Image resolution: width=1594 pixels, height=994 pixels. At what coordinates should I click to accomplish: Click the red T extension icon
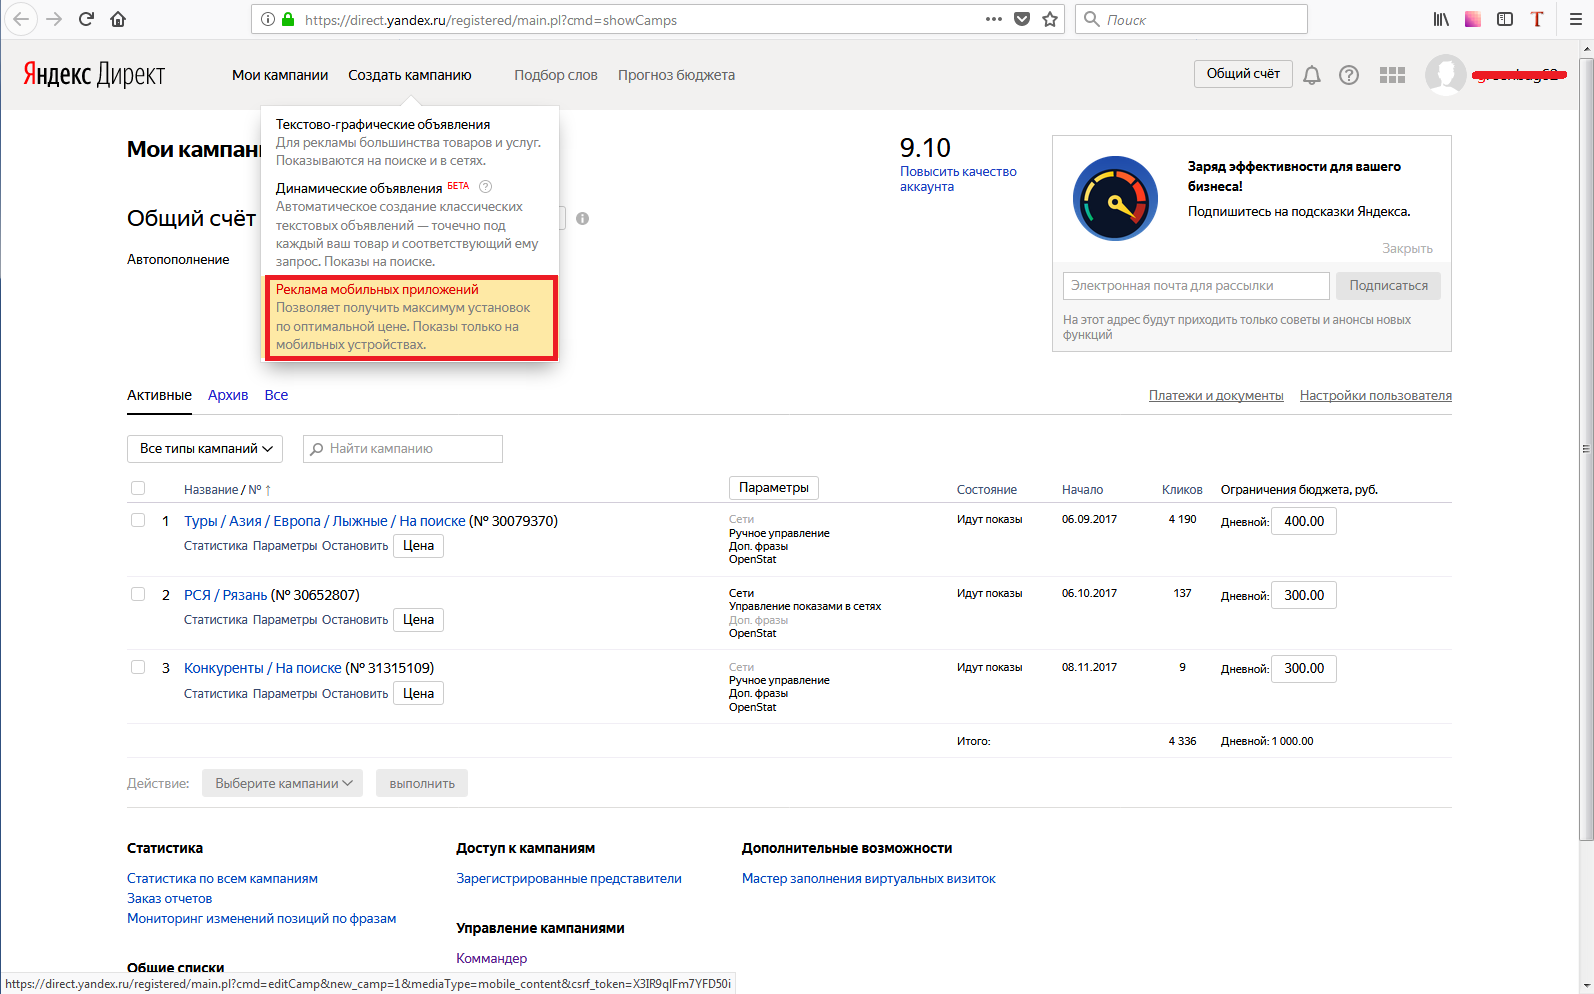1537,19
